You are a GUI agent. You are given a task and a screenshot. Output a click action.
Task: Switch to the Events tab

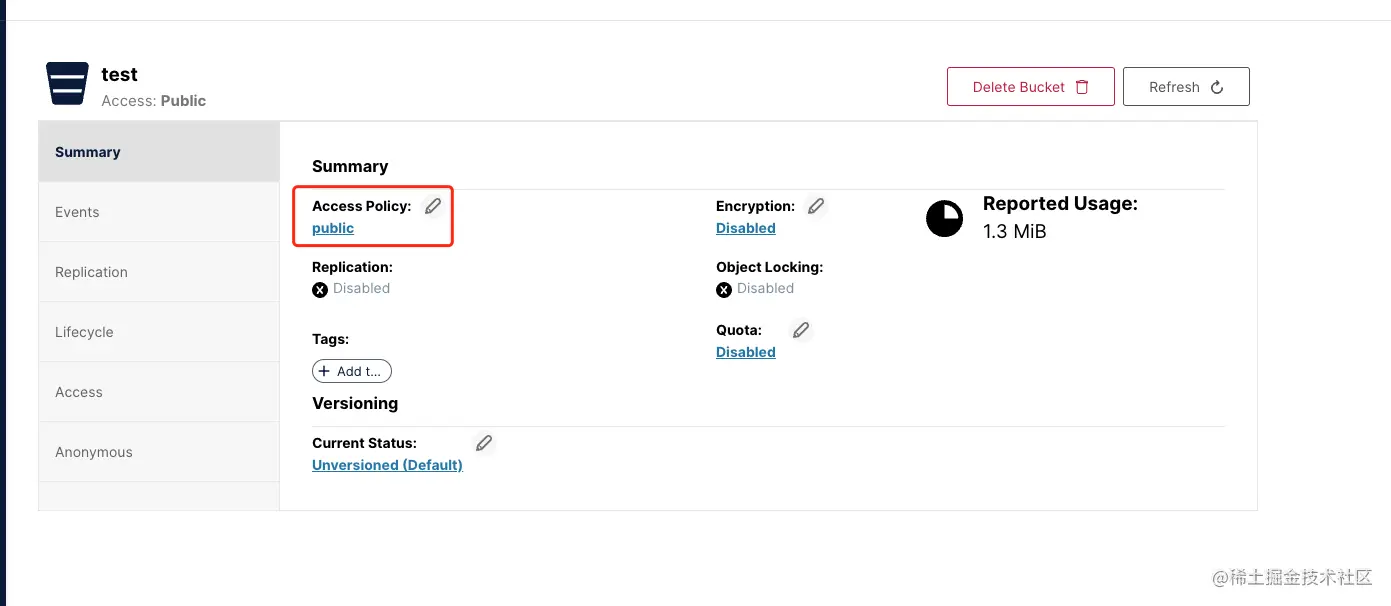(x=158, y=212)
